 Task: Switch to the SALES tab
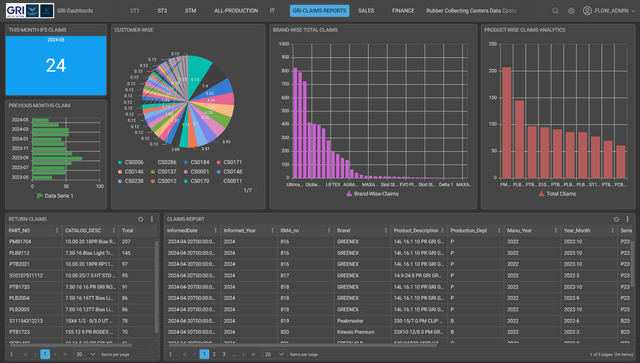tap(366, 11)
